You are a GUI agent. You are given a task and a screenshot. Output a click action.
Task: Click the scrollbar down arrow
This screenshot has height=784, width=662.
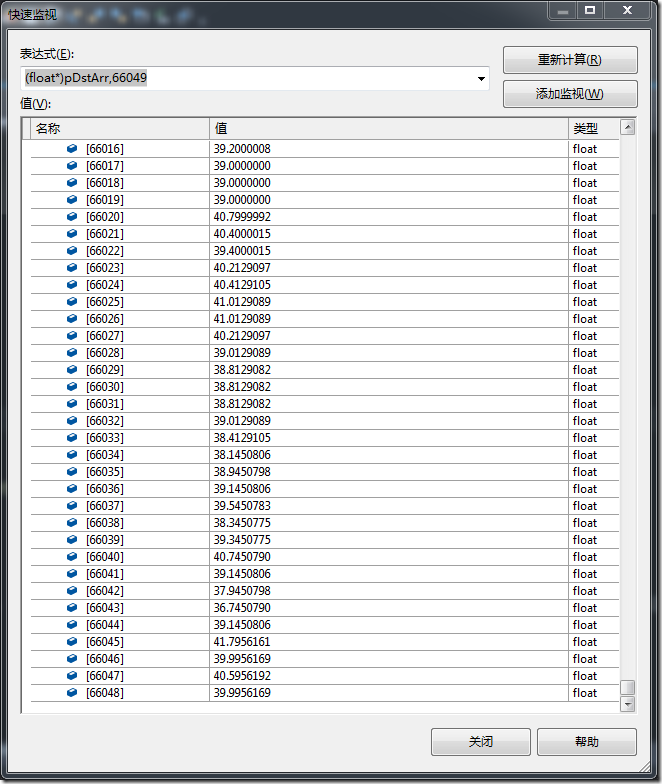tap(628, 704)
